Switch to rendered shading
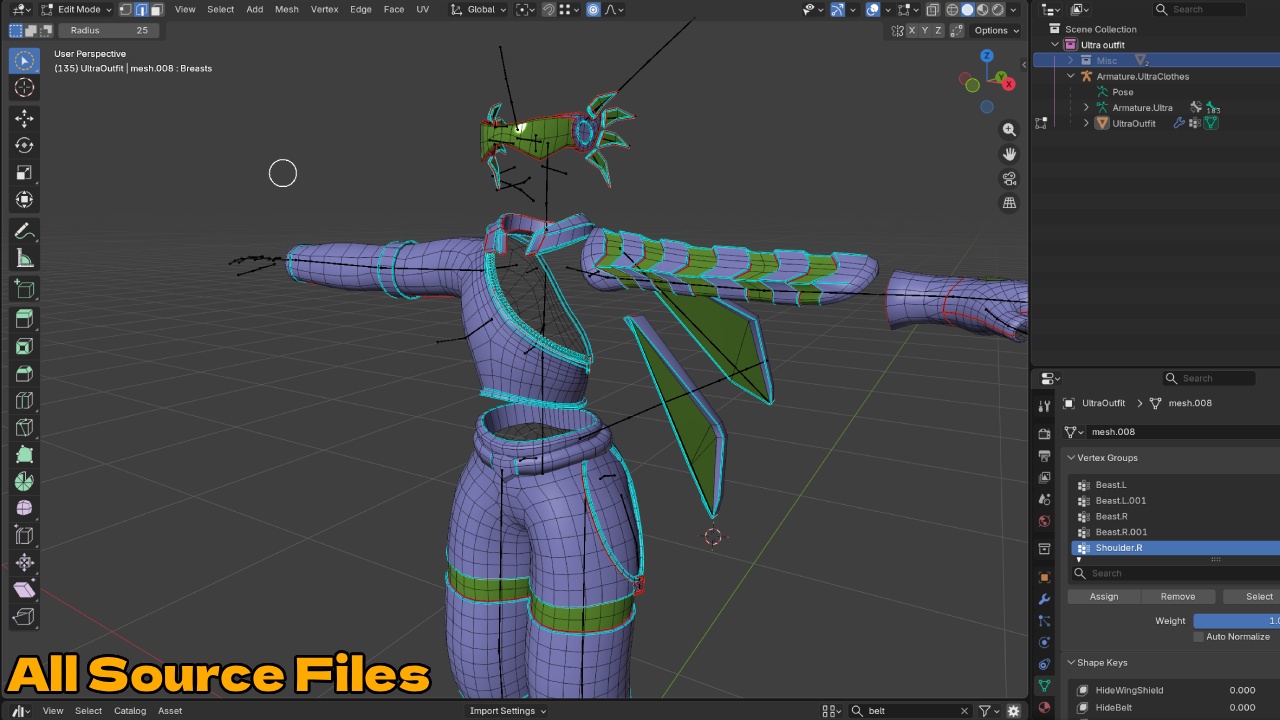This screenshot has height=720, width=1280. tap(998, 9)
